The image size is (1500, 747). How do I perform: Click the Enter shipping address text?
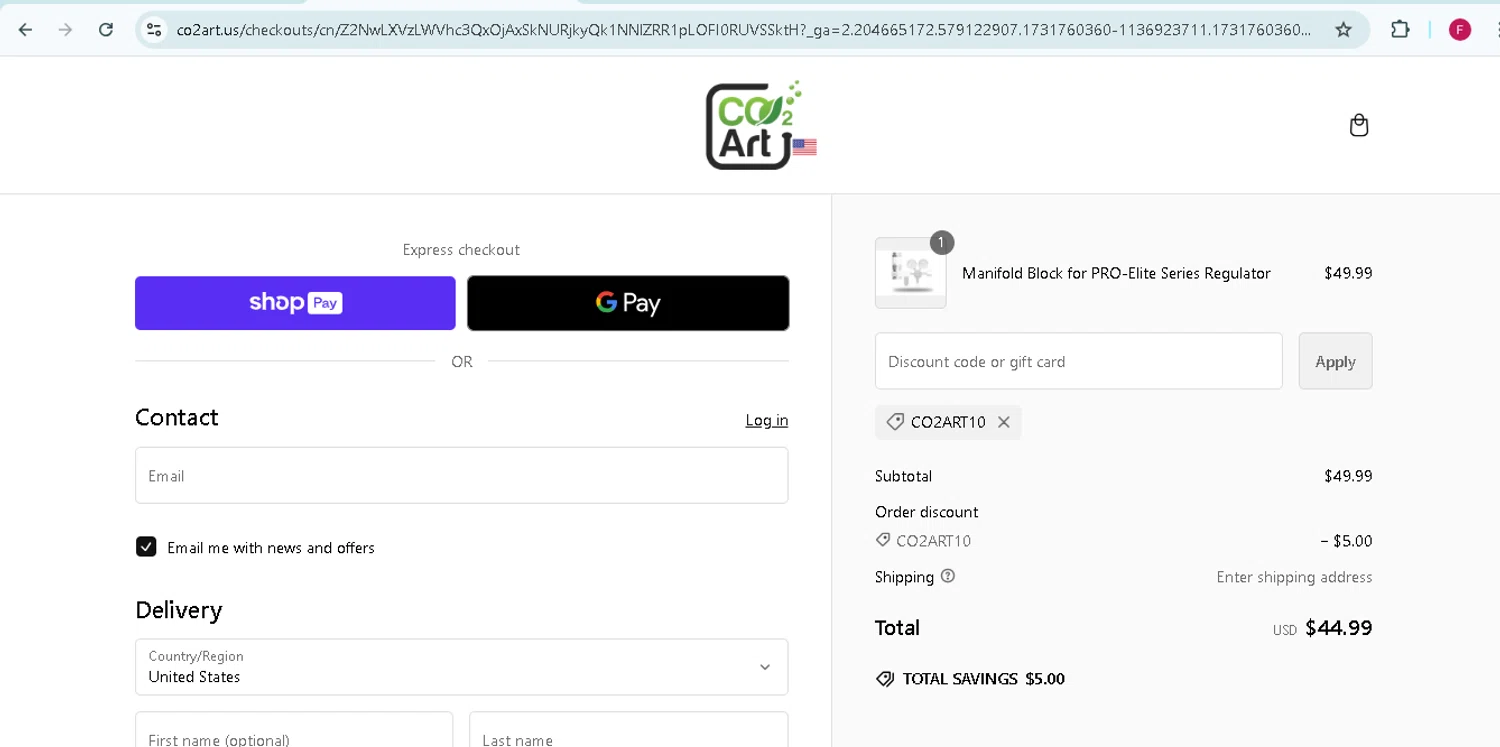(1294, 577)
